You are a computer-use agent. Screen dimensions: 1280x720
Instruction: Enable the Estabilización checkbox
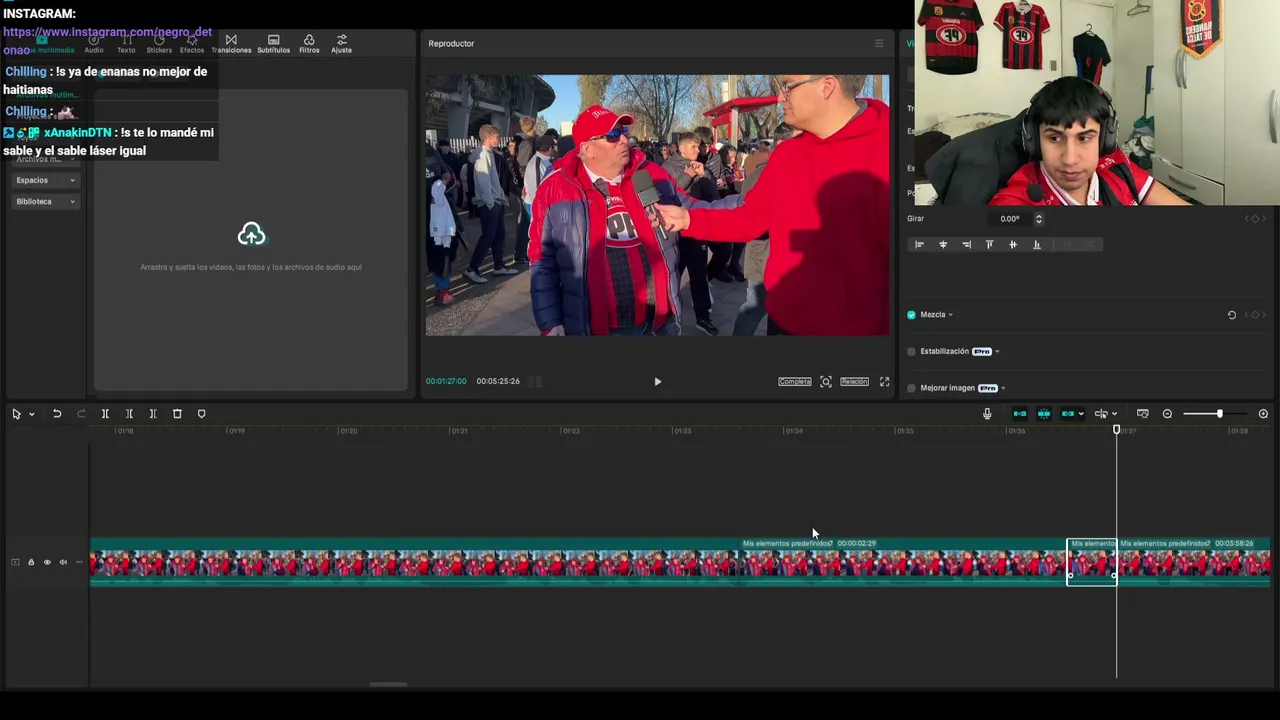(911, 352)
